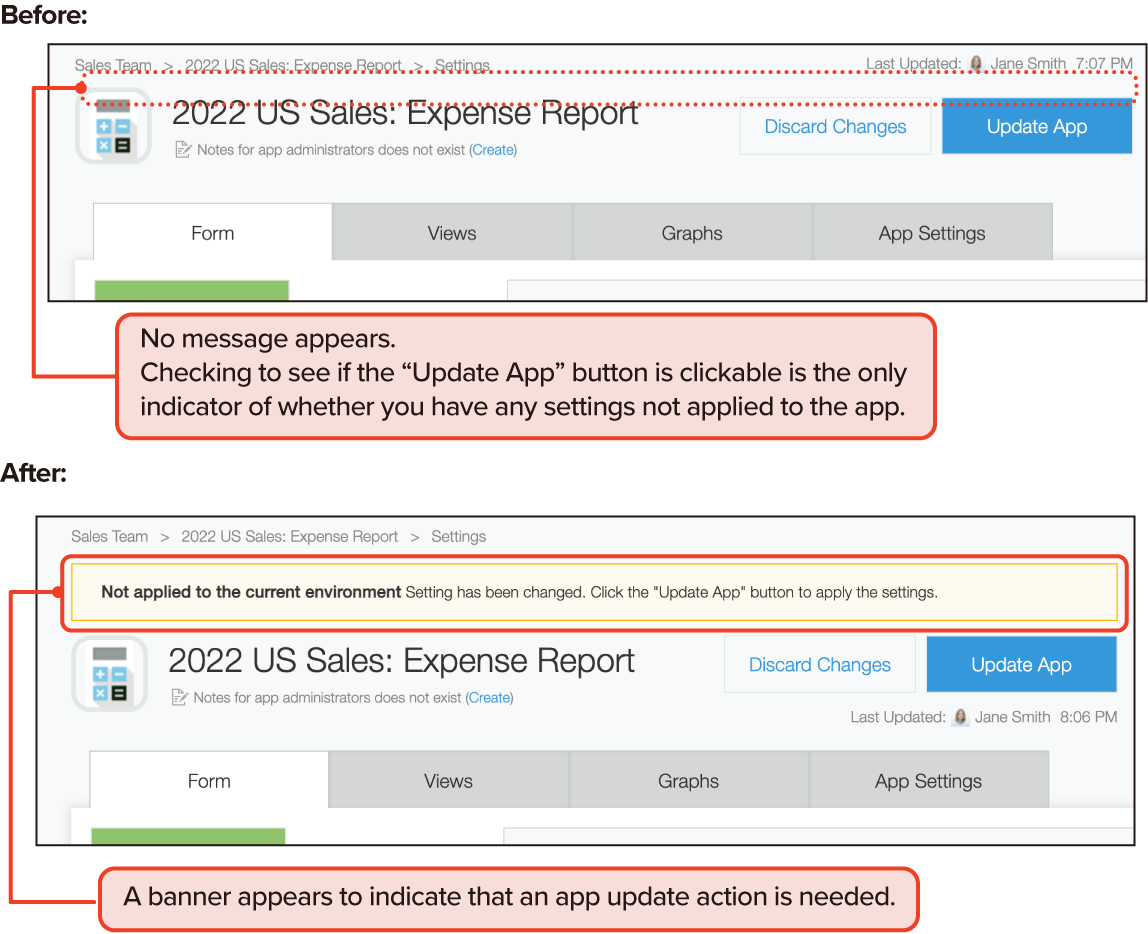The height and width of the screenshot is (934, 1148).
Task: Open the Expense Report breadcrumb in After panel
Action: tap(289, 537)
